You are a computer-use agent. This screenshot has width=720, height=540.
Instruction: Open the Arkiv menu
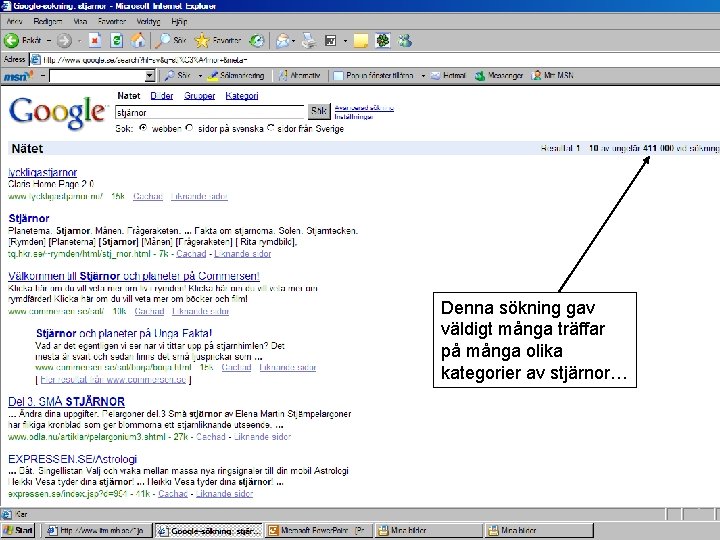pos(15,22)
